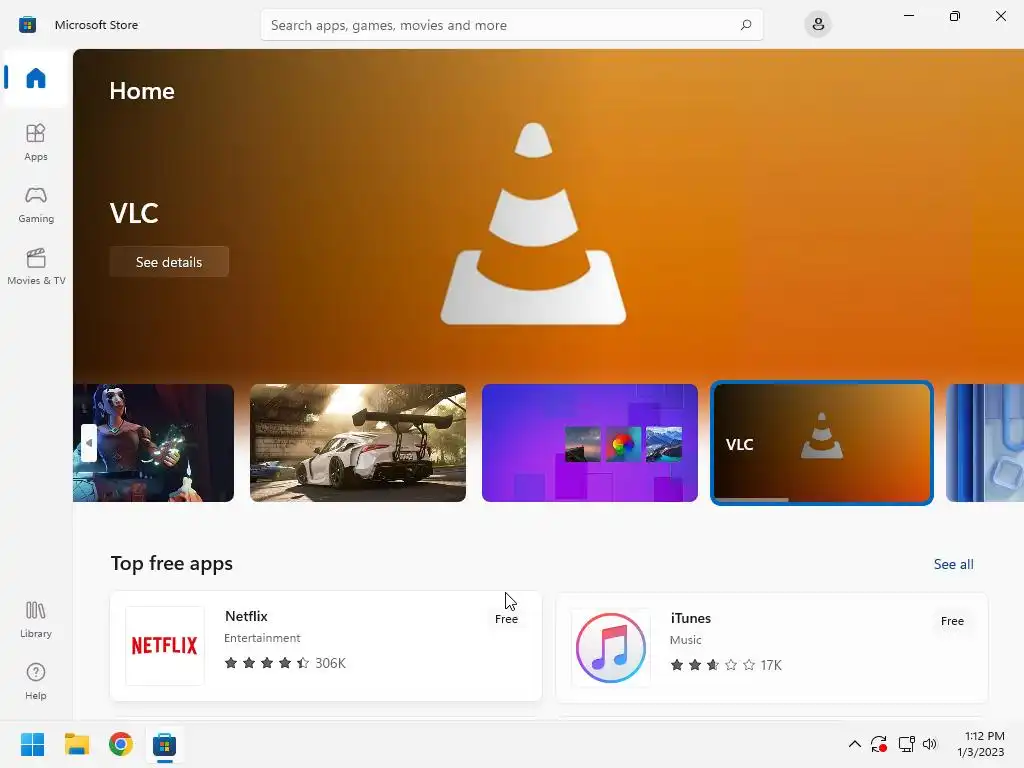Show hidden system tray icons
Viewport: 1024px width, 768px height.
[854, 744]
